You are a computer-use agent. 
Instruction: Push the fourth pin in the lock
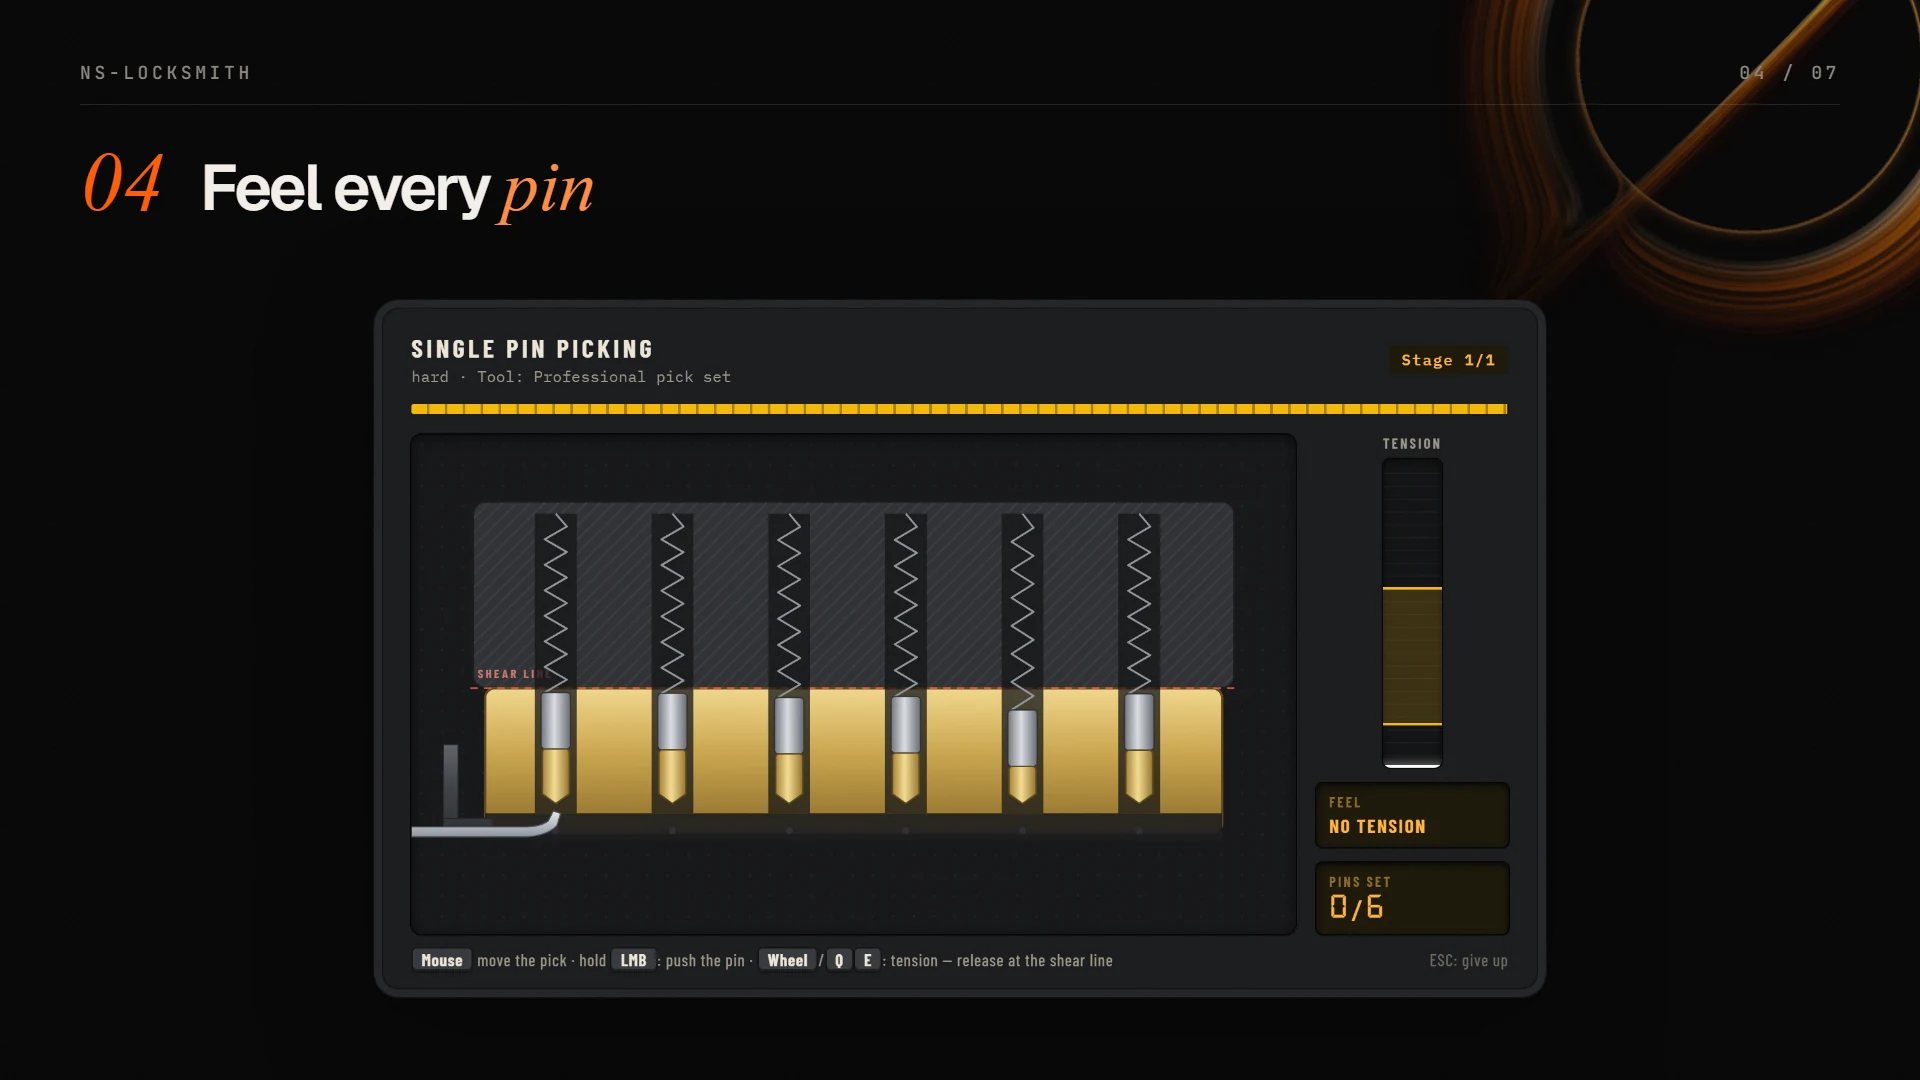(906, 750)
